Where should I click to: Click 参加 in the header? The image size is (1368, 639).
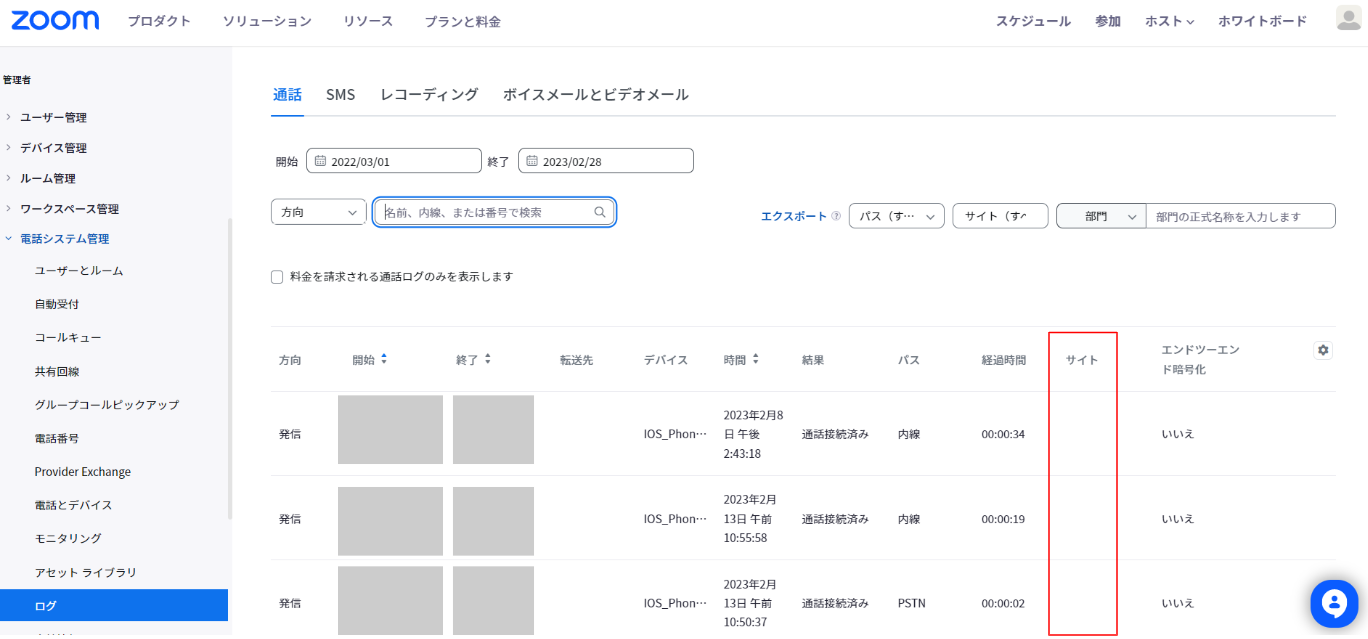(x=1108, y=21)
